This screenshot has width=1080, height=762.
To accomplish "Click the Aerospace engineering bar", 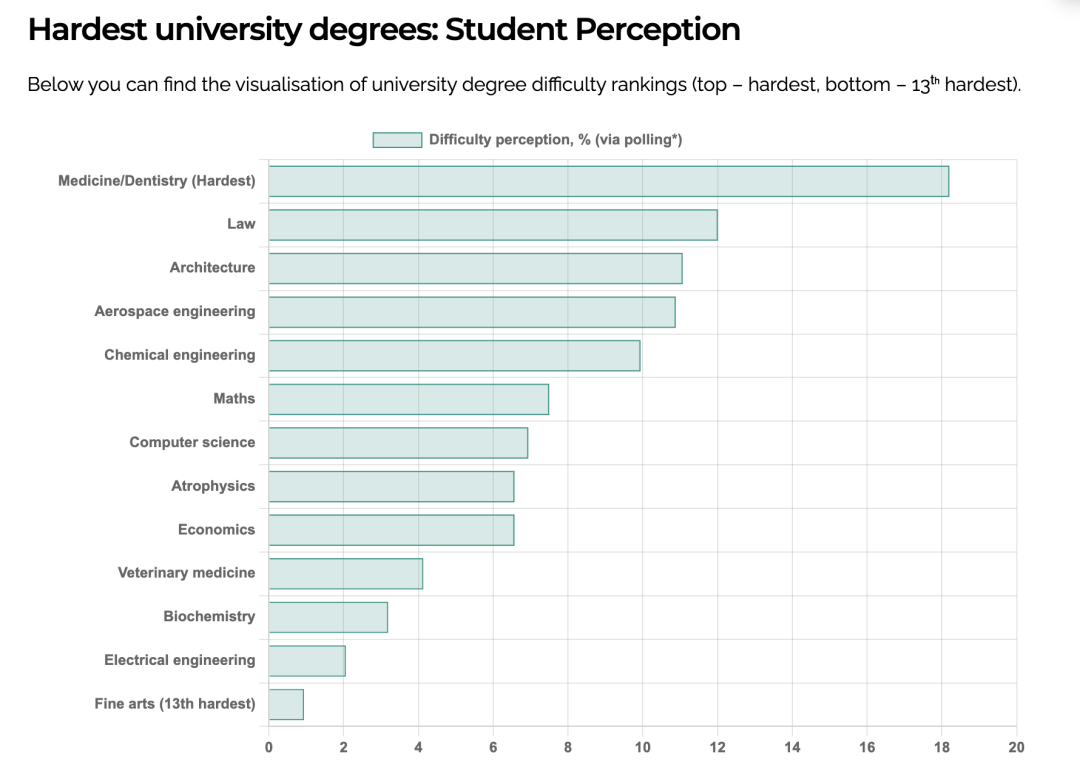I will pos(472,312).
